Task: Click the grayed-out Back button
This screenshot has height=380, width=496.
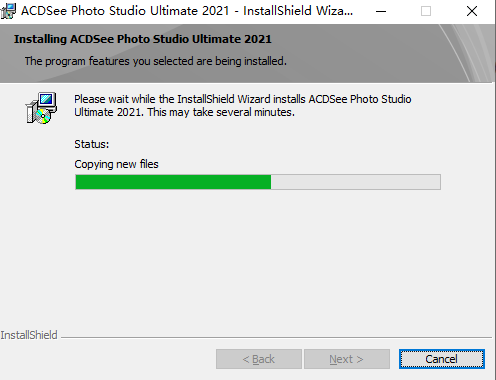Action: pyautogui.click(x=259, y=359)
